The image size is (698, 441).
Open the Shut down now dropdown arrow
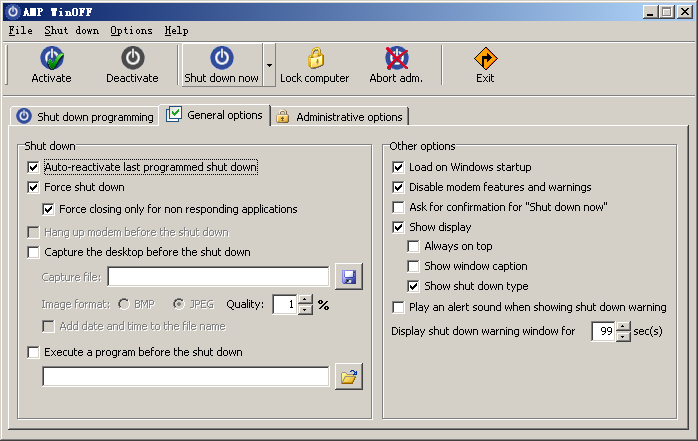pos(269,65)
